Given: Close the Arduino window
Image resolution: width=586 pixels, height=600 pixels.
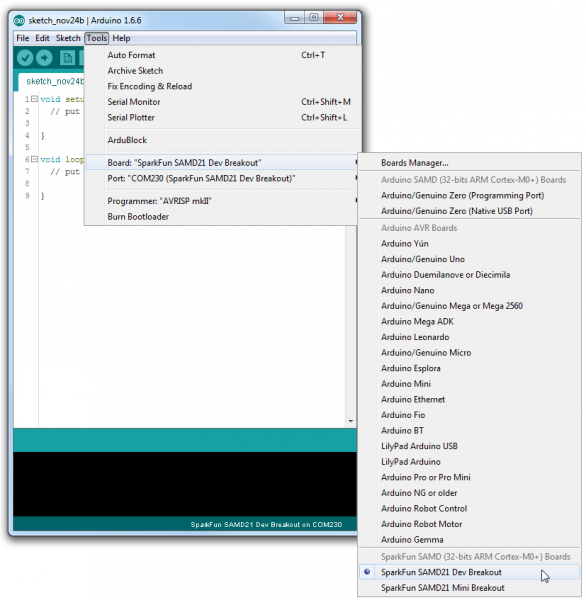Looking at the screenshot, I should (x=340, y=18).
